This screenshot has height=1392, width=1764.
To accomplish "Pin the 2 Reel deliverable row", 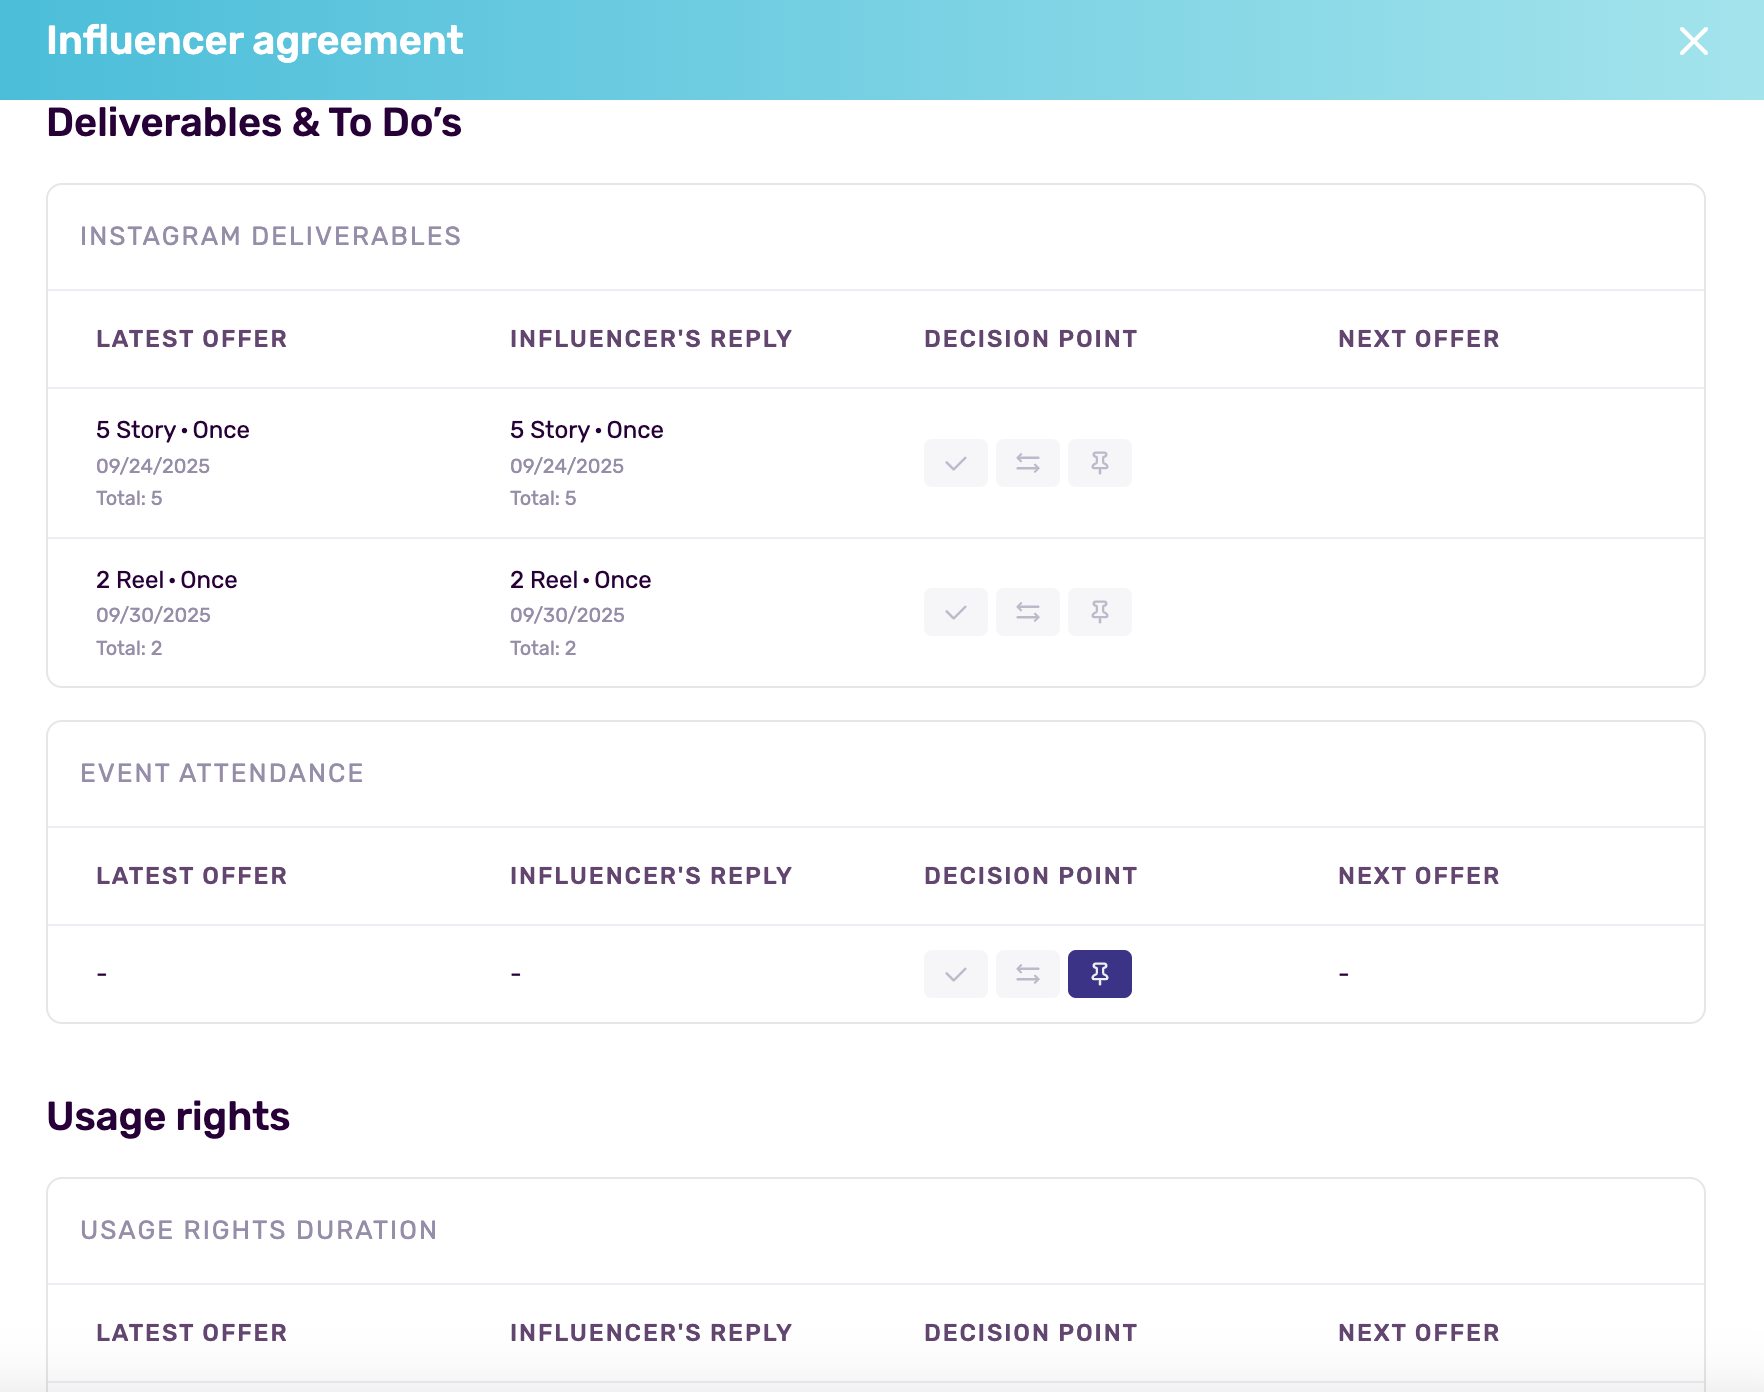I will tap(1099, 612).
